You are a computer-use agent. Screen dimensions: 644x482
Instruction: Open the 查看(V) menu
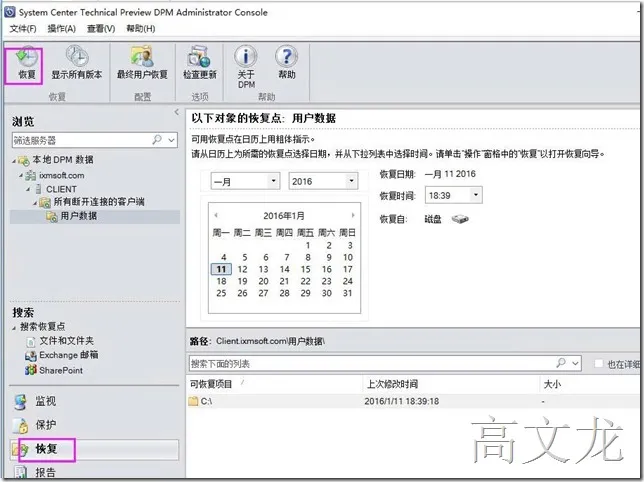point(101,28)
